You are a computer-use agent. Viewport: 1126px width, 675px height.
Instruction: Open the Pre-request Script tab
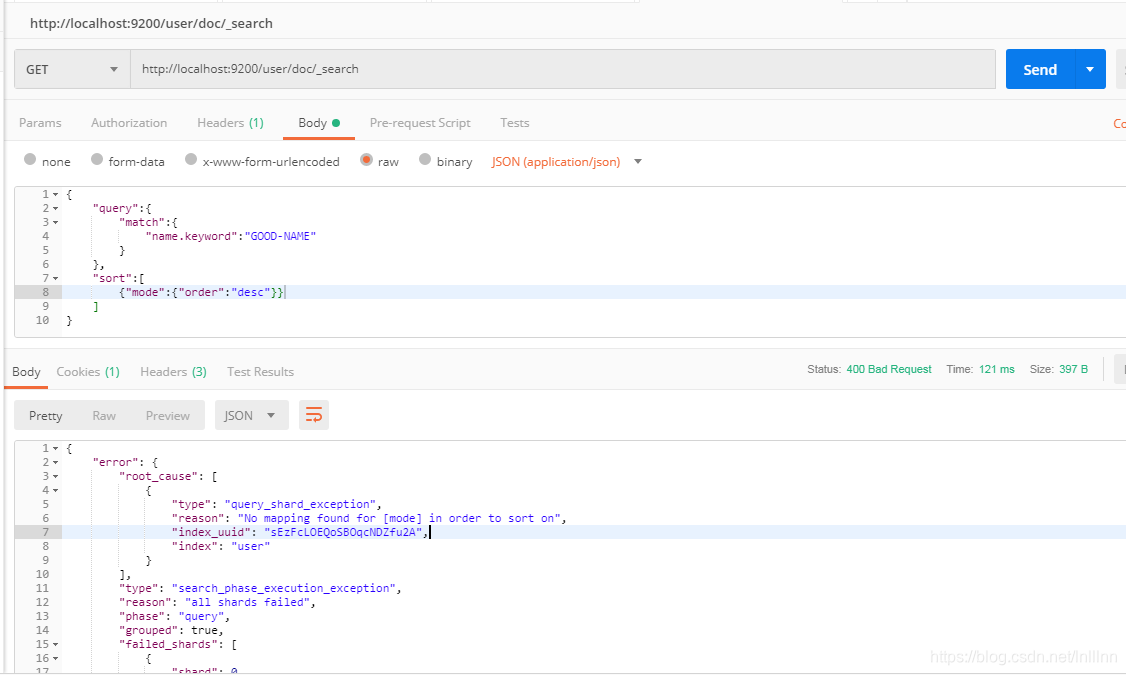(x=420, y=123)
